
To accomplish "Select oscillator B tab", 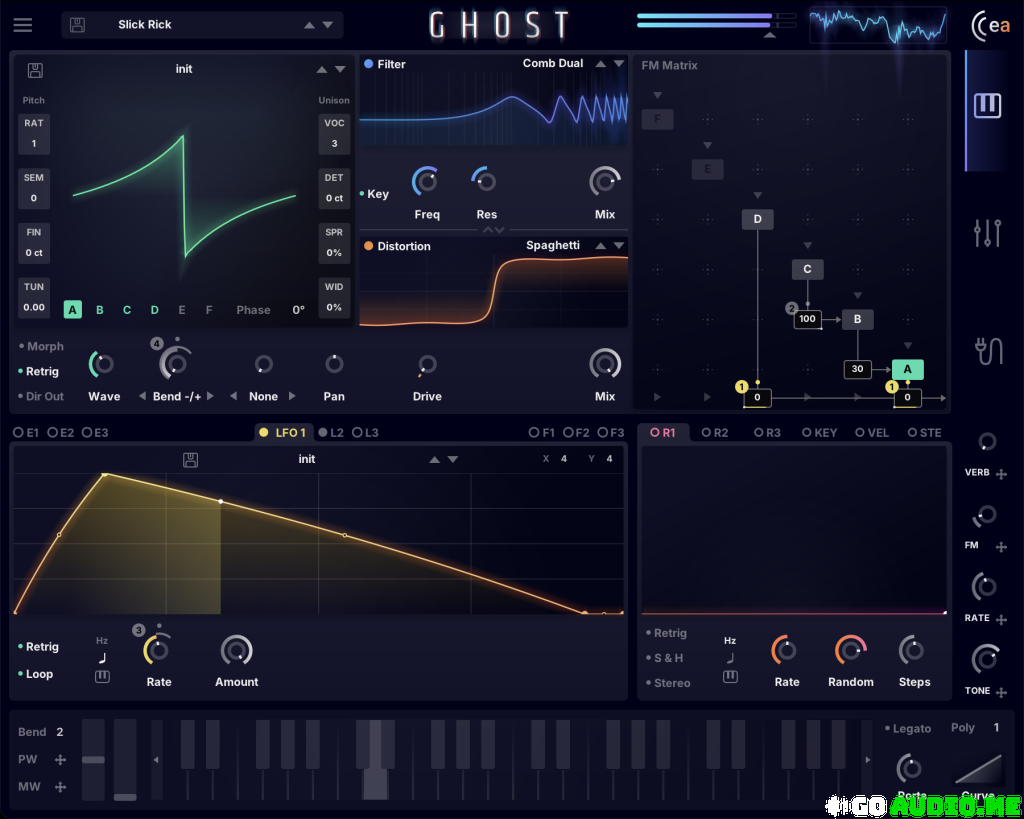I will click(x=99, y=310).
